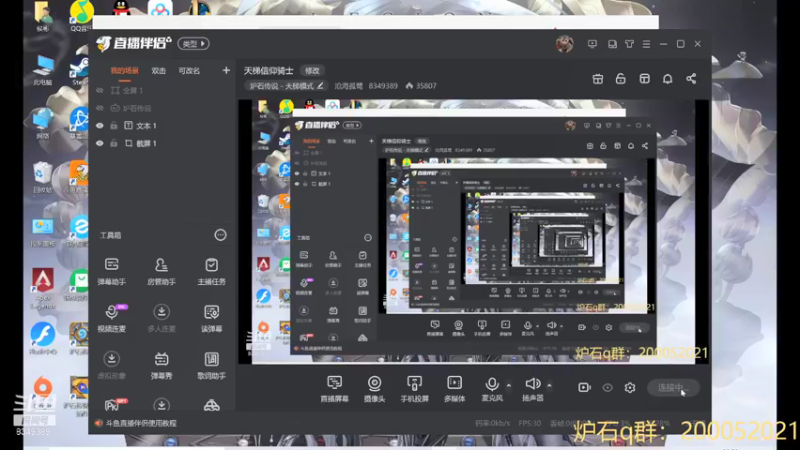The width and height of the screenshot is (800, 450).
Task: Add 摄像头 camera source
Action: click(x=374, y=389)
